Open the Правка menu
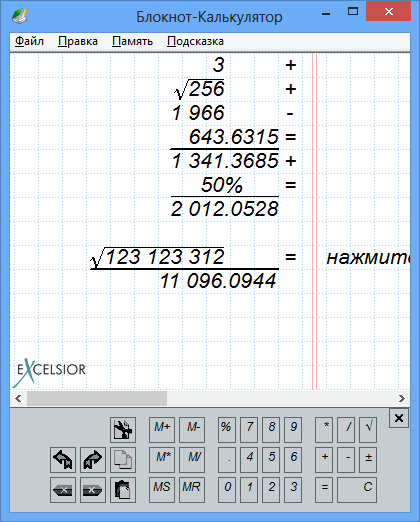 pos(78,41)
